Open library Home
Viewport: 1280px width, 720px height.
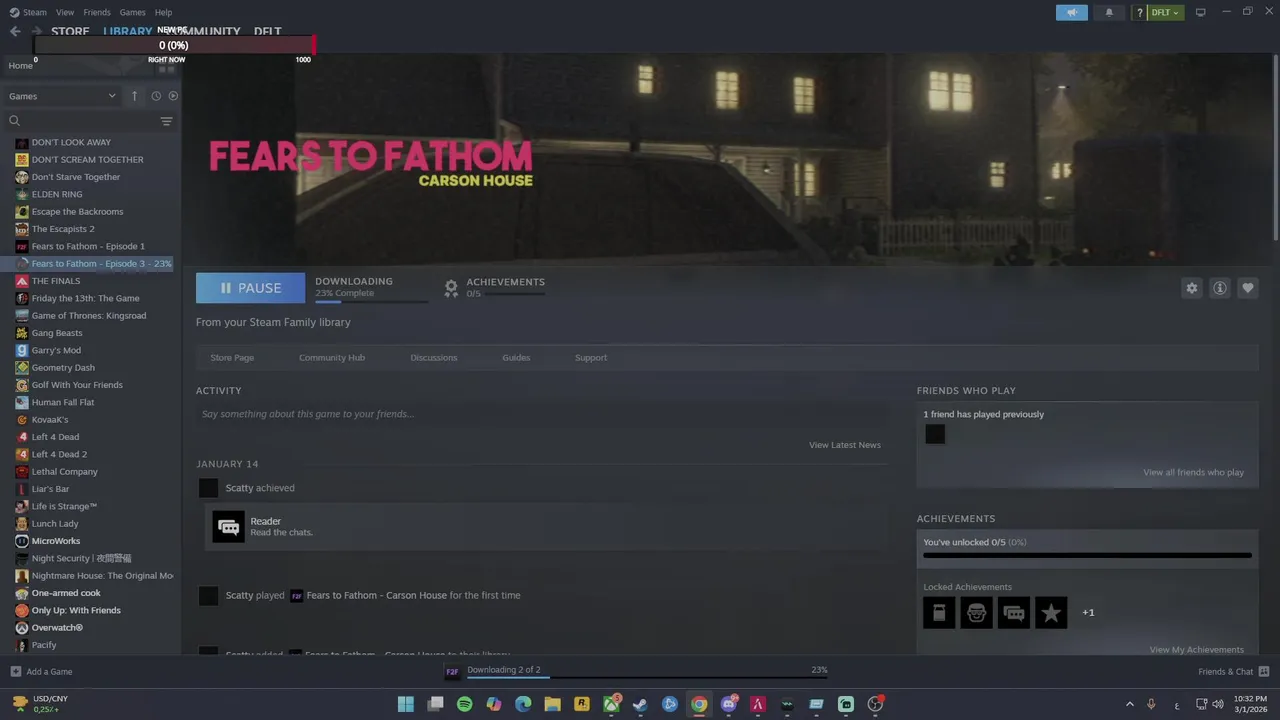point(21,65)
